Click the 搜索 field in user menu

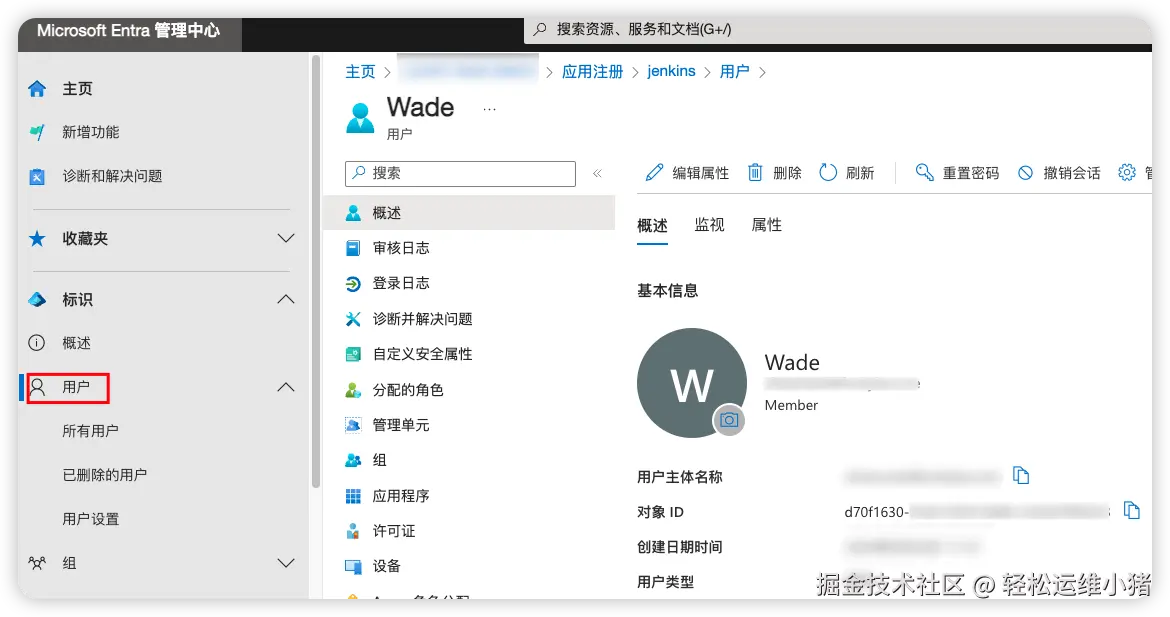(x=460, y=174)
